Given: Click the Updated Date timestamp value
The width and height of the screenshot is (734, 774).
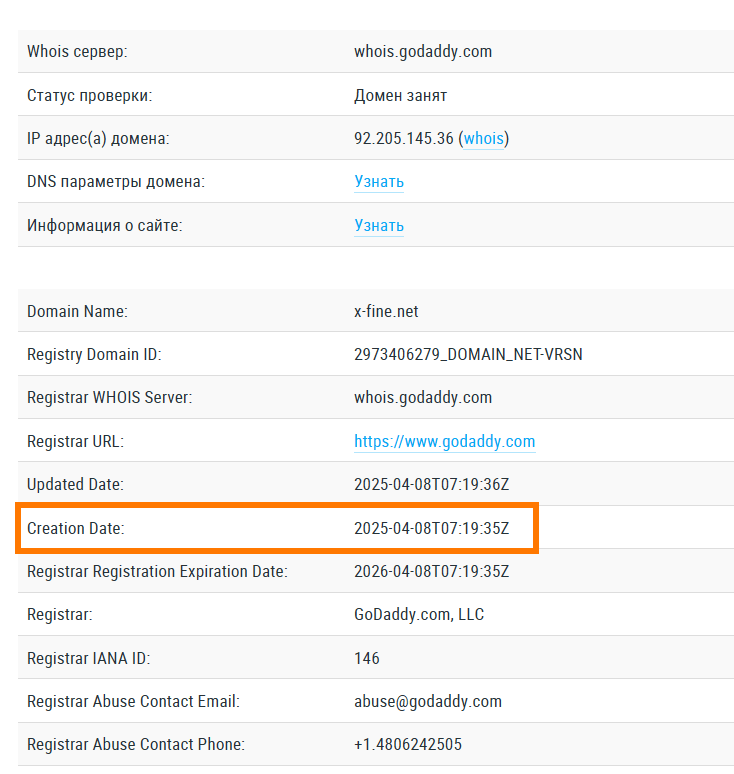Looking at the screenshot, I should point(431,484).
